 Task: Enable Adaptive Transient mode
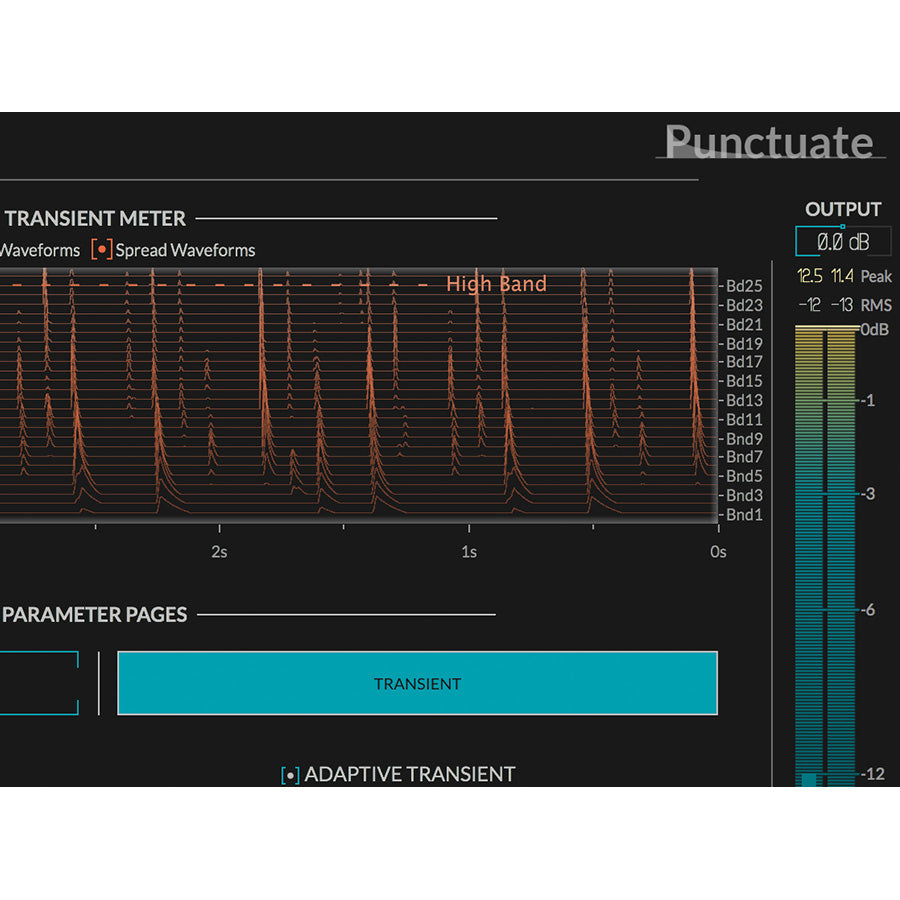click(x=410, y=774)
